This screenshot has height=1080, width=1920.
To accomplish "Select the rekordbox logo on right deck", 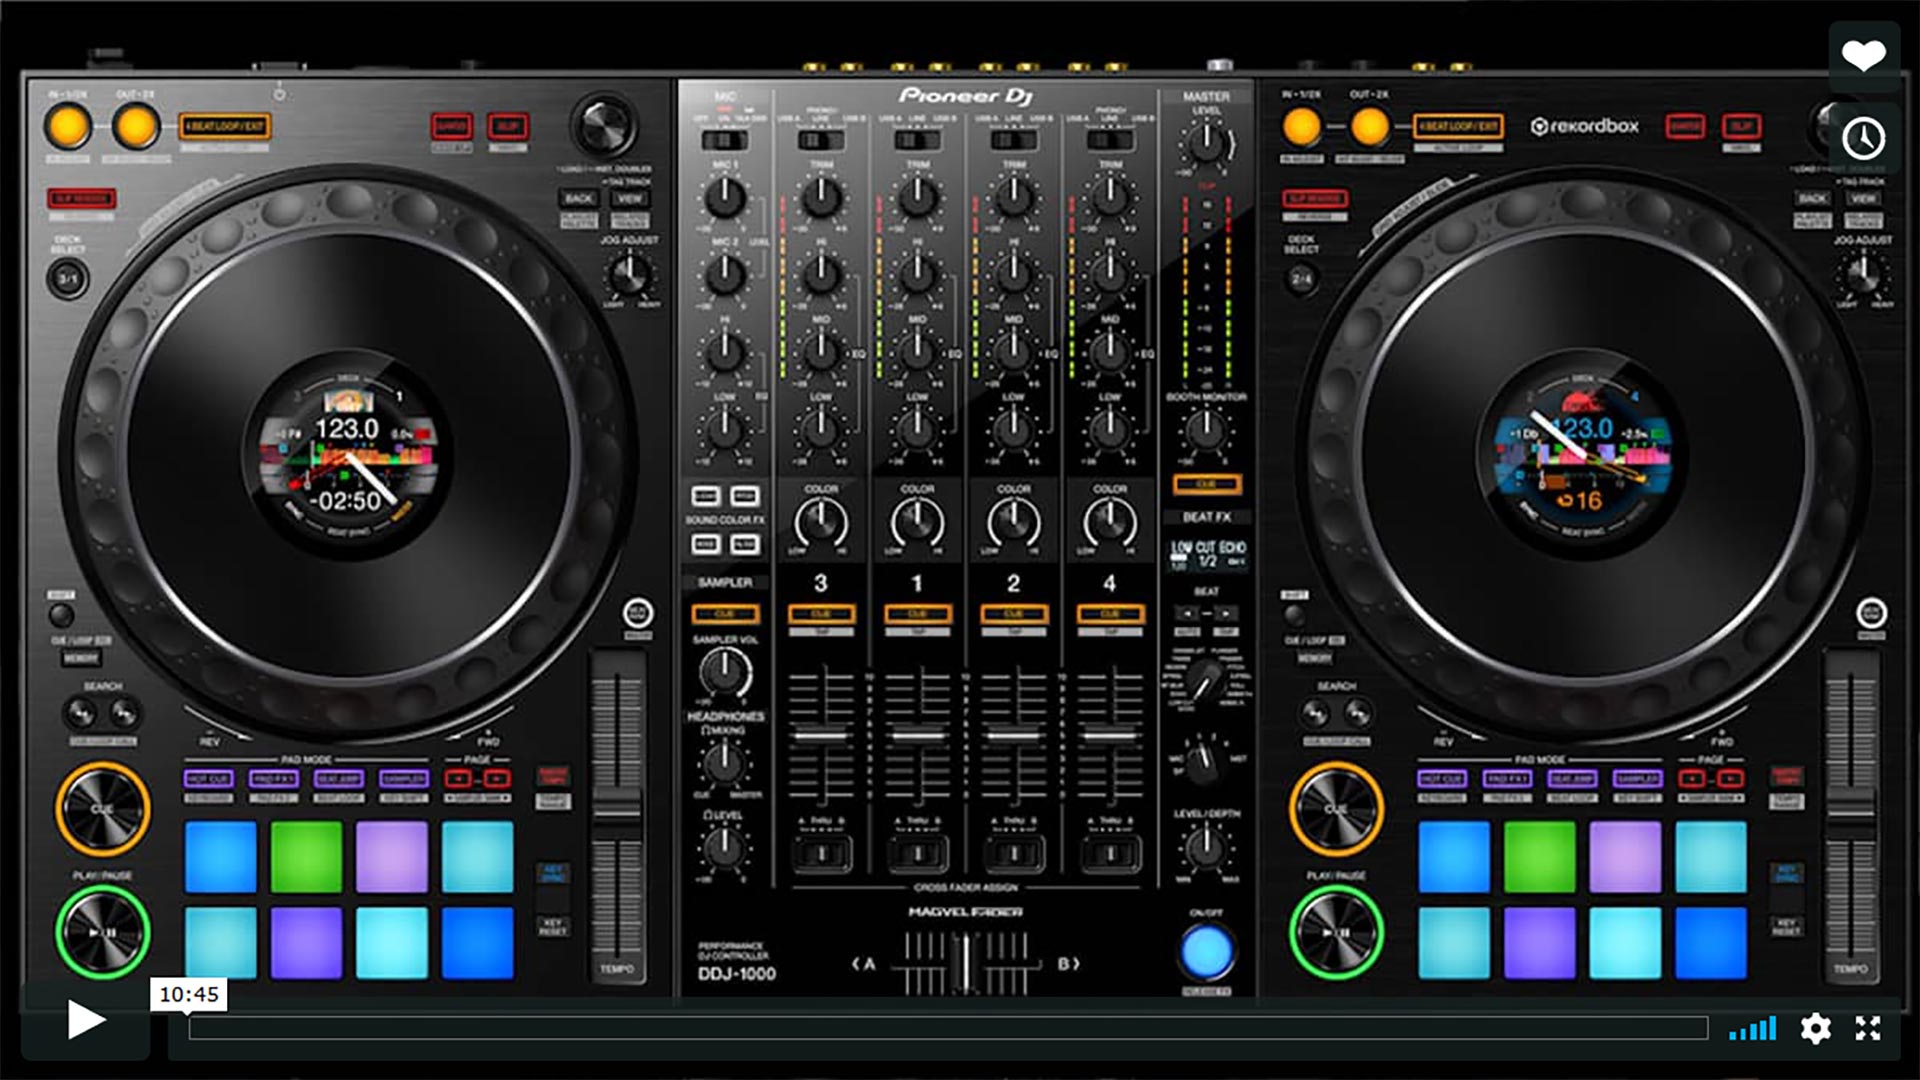I will click(x=1585, y=126).
